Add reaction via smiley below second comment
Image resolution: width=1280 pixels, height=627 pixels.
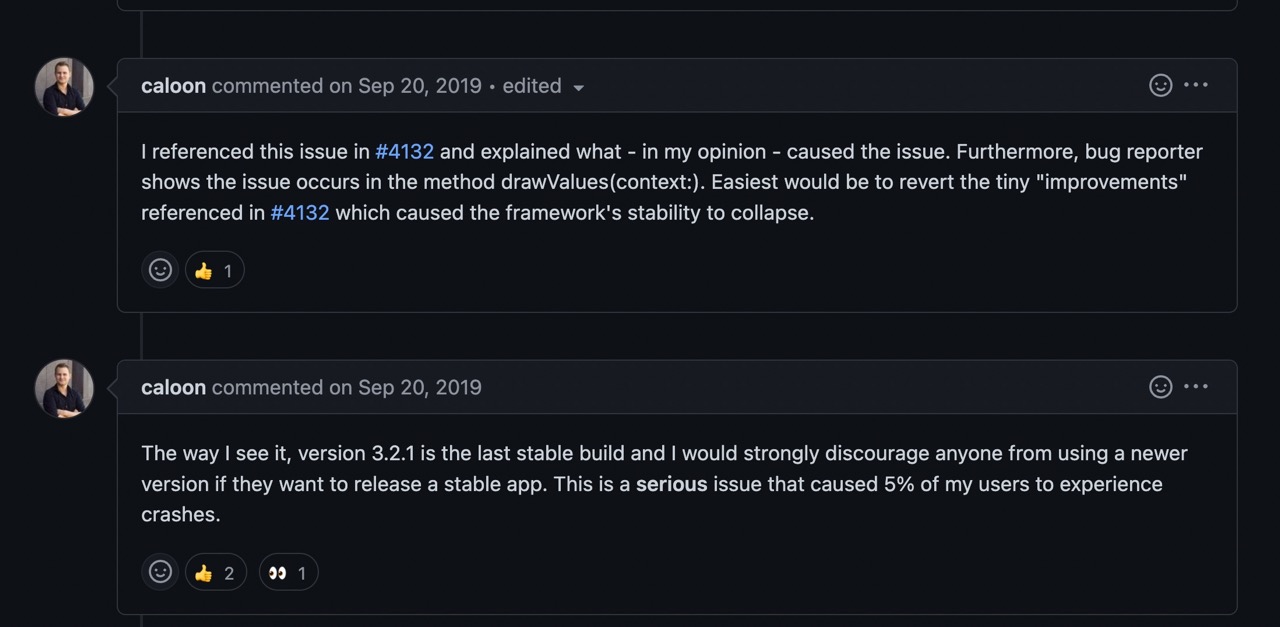coord(160,572)
